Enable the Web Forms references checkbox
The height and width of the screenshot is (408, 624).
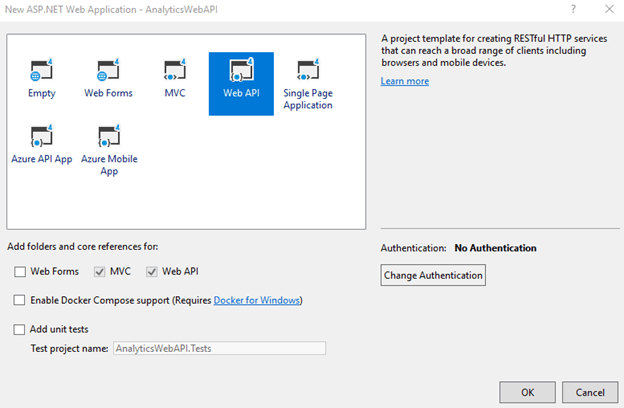coord(20,272)
